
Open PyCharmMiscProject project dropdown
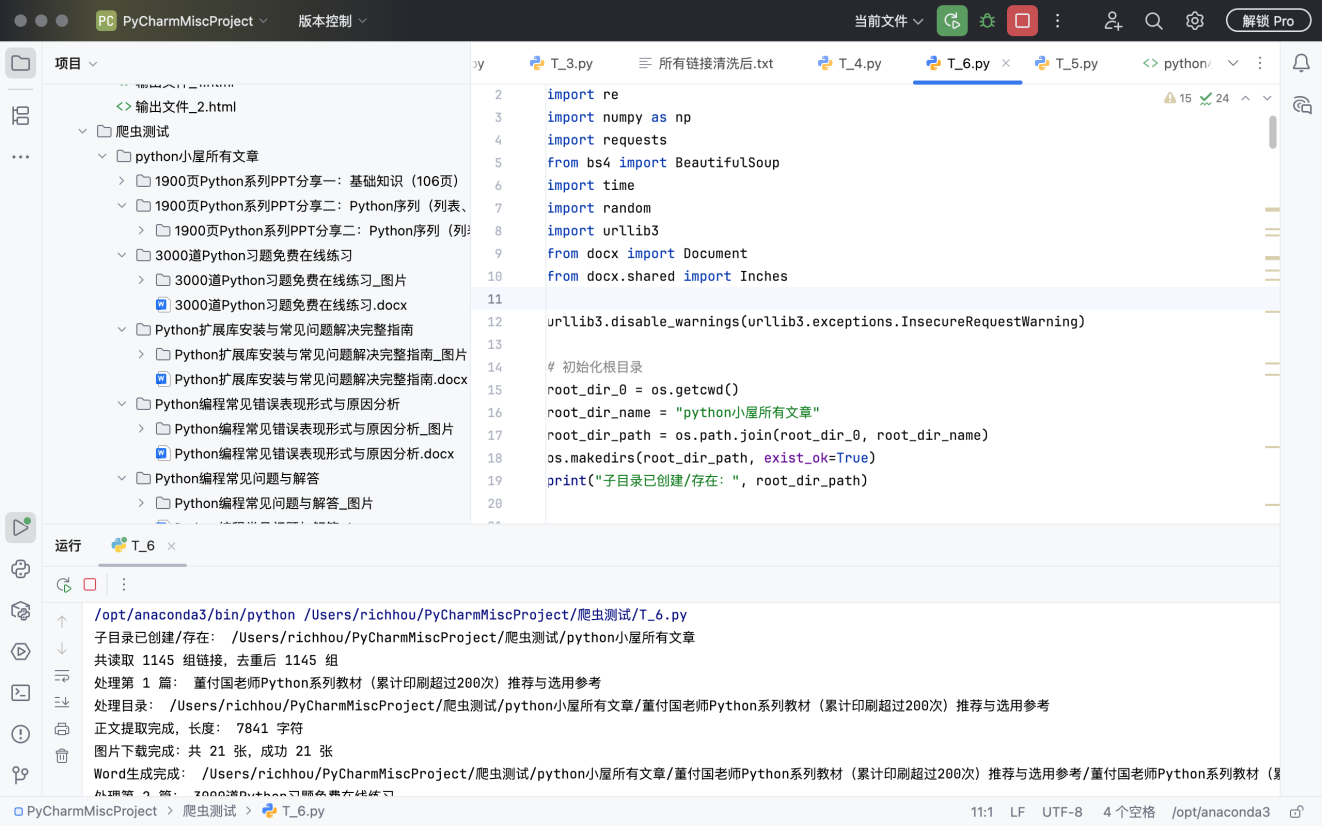coord(183,21)
